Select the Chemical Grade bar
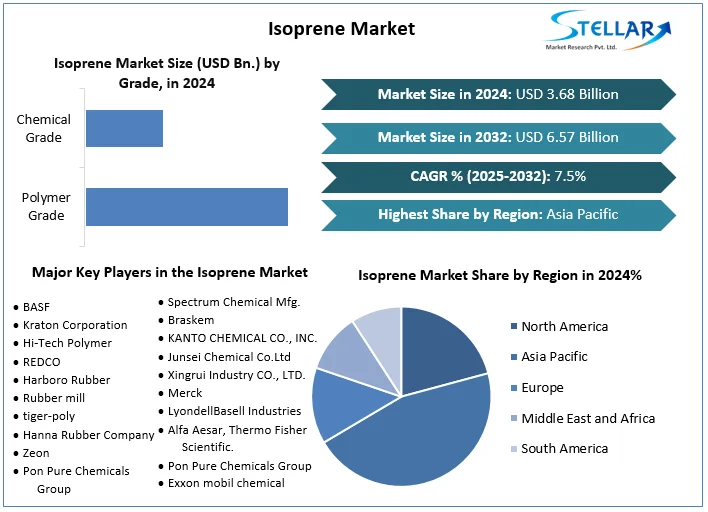The height and width of the screenshot is (512, 708). point(124,128)
